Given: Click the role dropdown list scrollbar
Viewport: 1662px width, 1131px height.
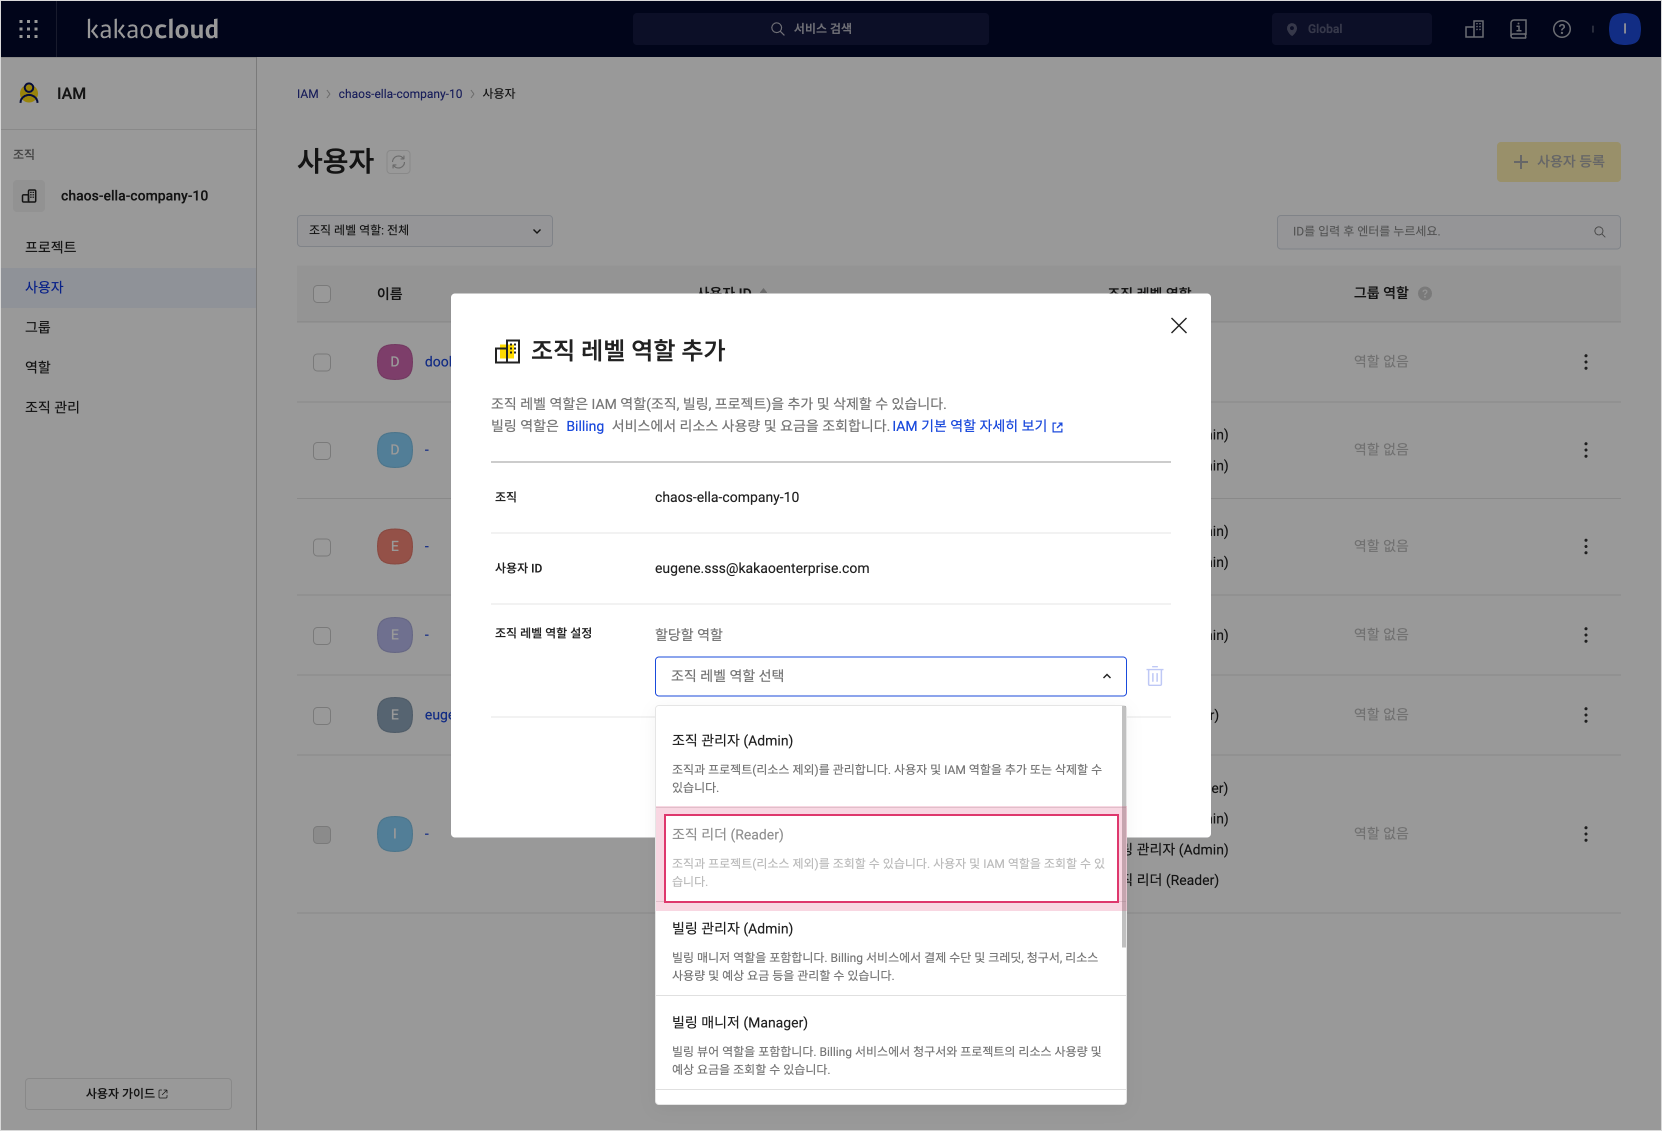Looking at the screenshot, I should (1124, 828).
